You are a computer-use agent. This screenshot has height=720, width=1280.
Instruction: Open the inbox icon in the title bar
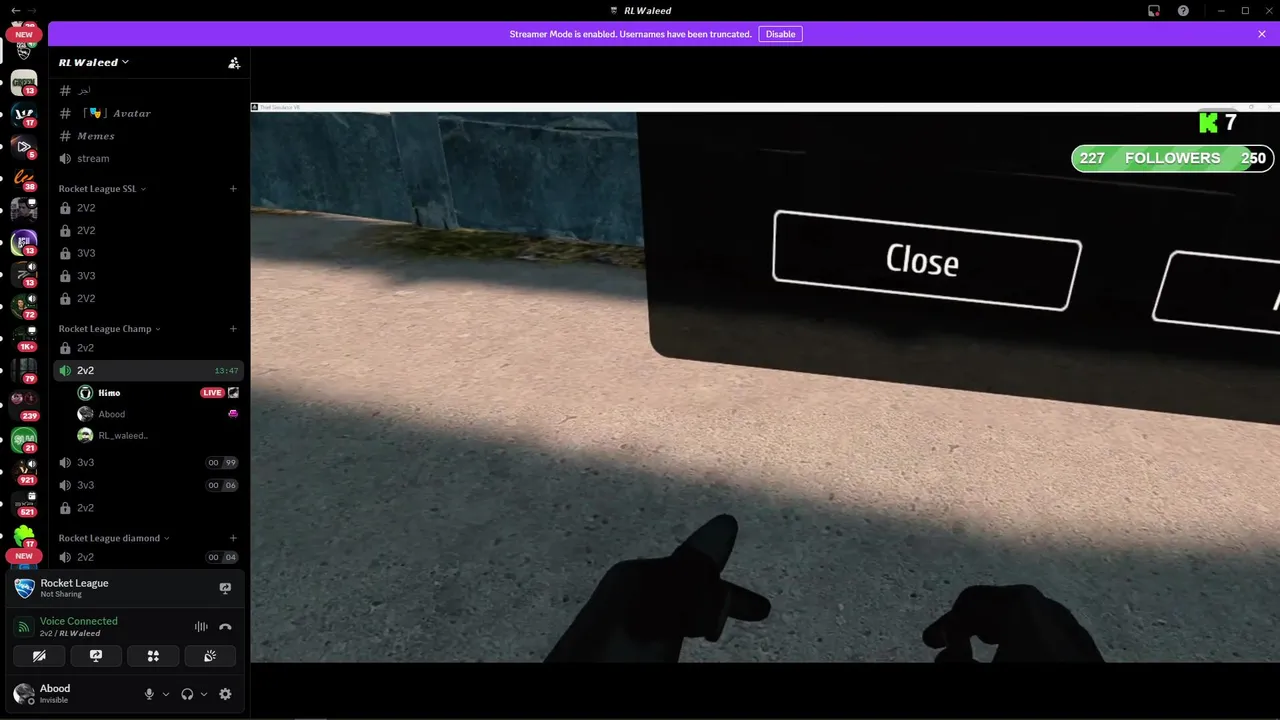[1154, 10]
